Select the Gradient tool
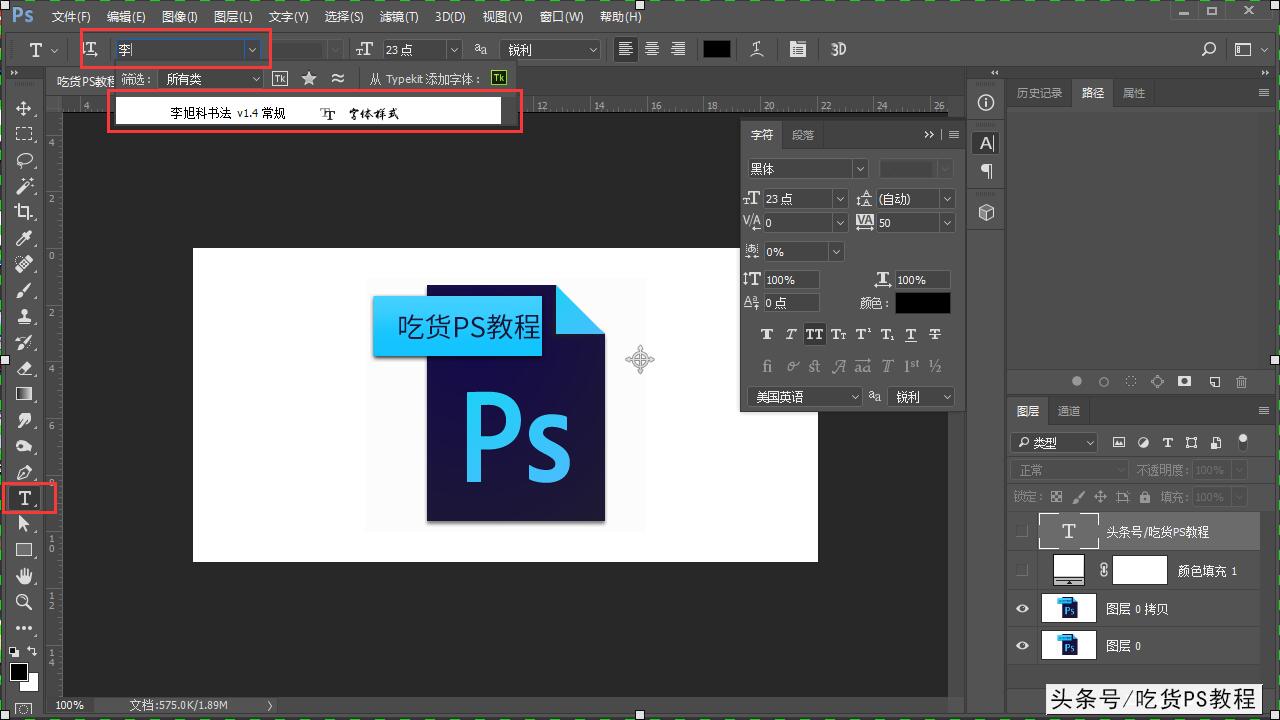This screenshot has height=720, width=1280. pyautogui.click(x=24, y=394)
